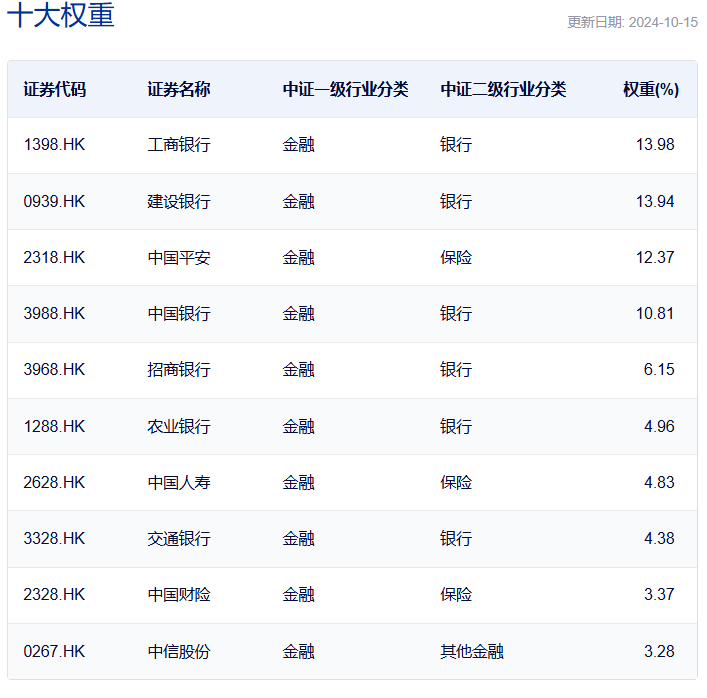Click the 其他金融 cell
Image resolution: width=707 pixels, height=698 pixels.
point(472,652)
